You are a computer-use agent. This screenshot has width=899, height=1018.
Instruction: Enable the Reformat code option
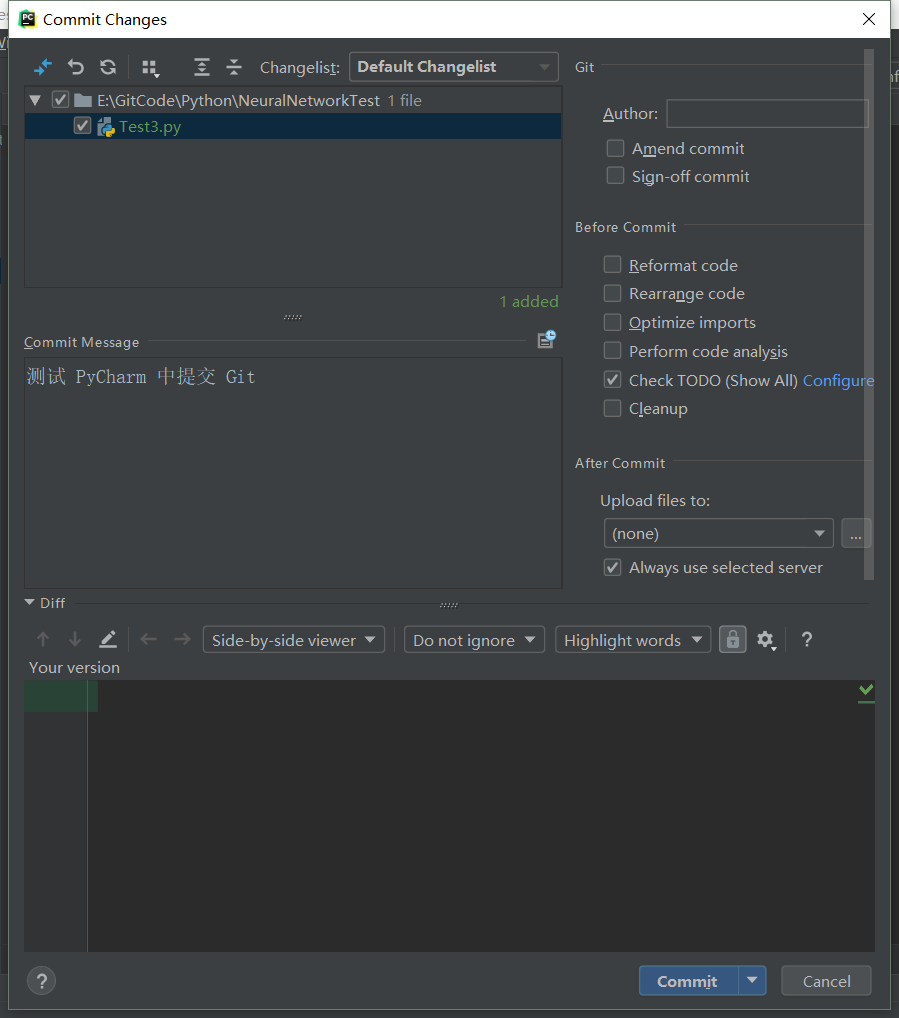point(612,264)
